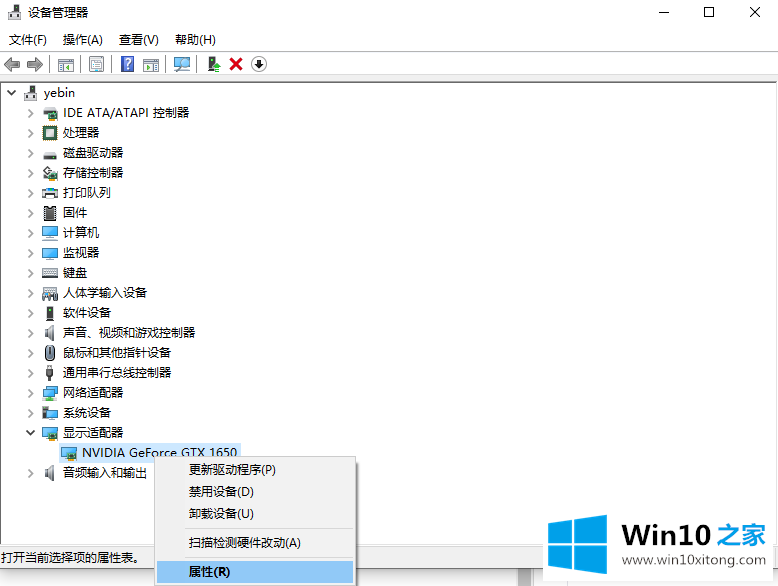Expand the 网络适配器 category

click(x=31, y=393)
